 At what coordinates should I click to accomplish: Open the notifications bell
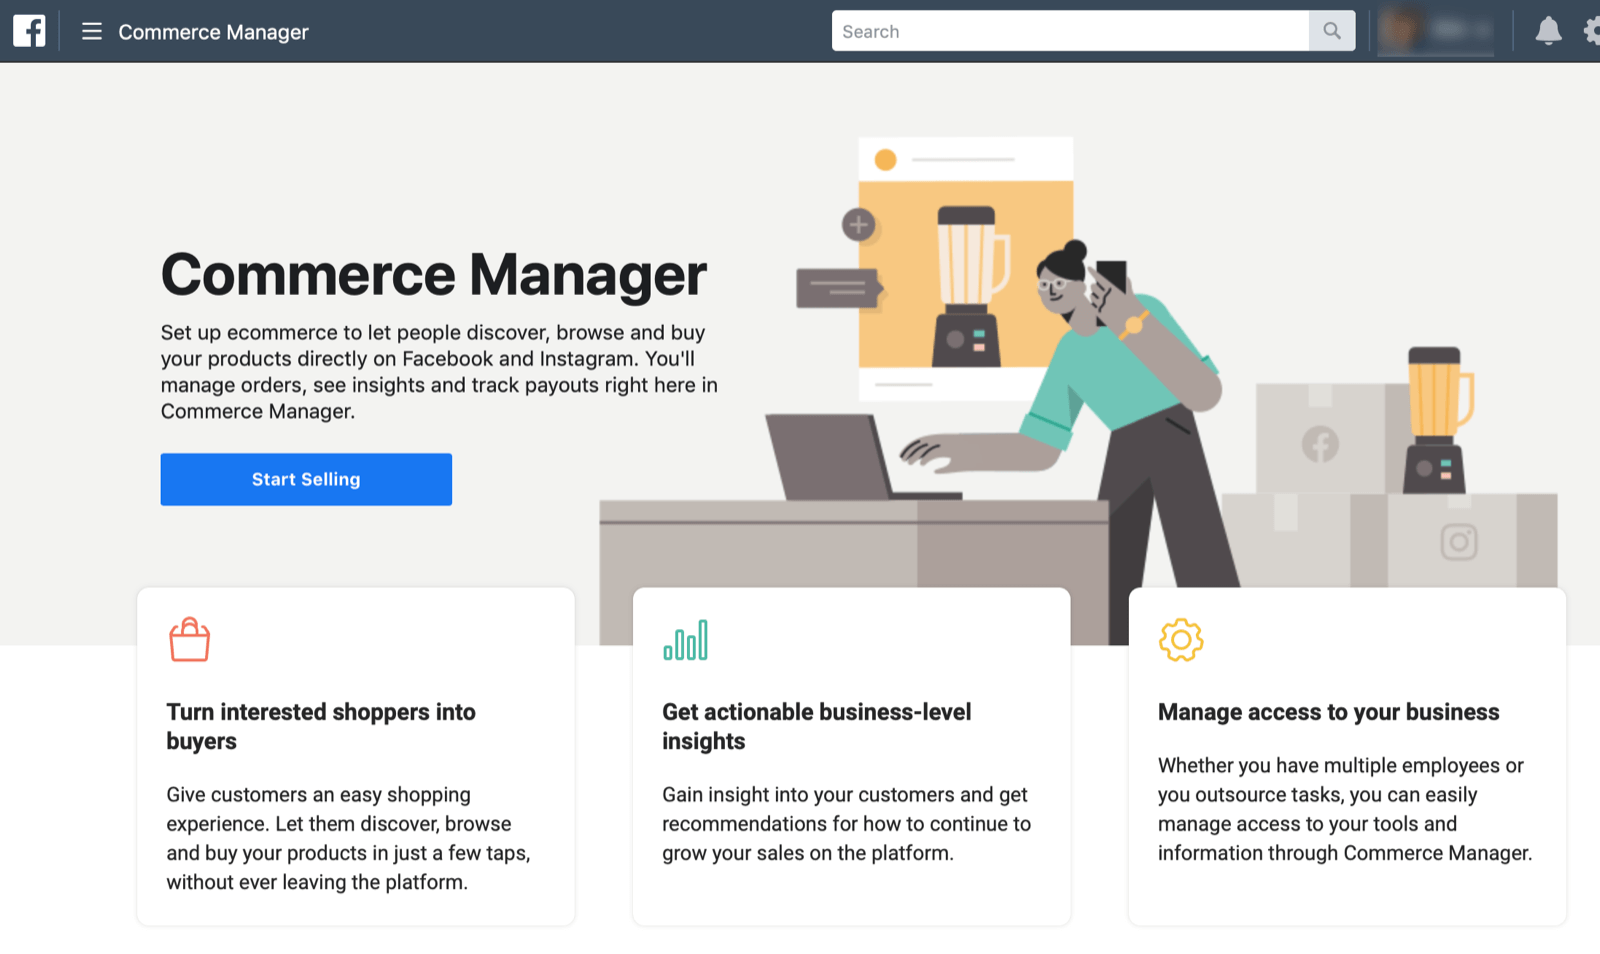[1548, 31]
